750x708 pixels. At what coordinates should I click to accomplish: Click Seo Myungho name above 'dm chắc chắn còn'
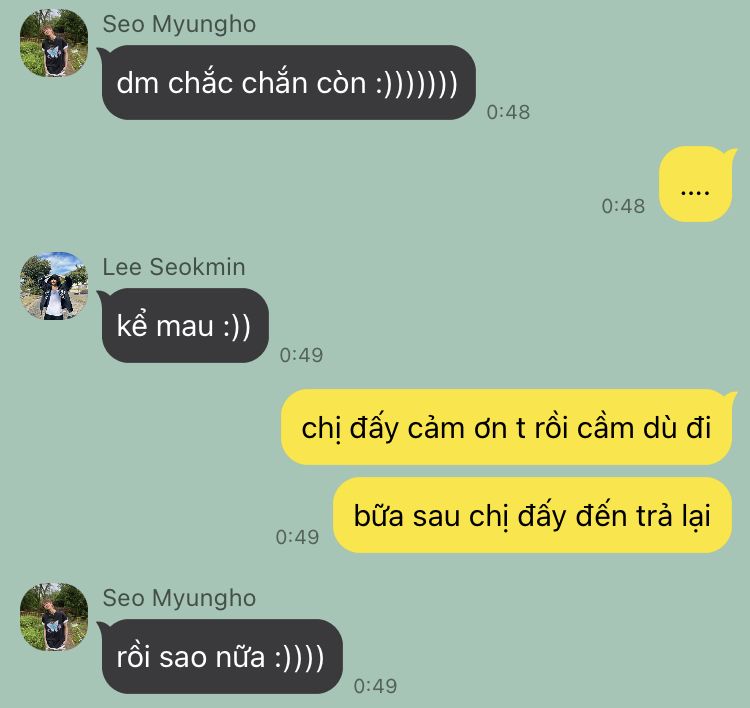pyautogui.click(x=179, y=24)
